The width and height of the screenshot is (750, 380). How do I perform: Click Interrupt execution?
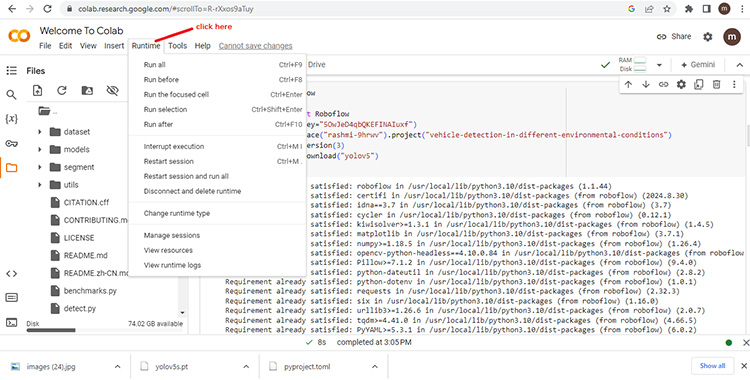tap(218, 146)
